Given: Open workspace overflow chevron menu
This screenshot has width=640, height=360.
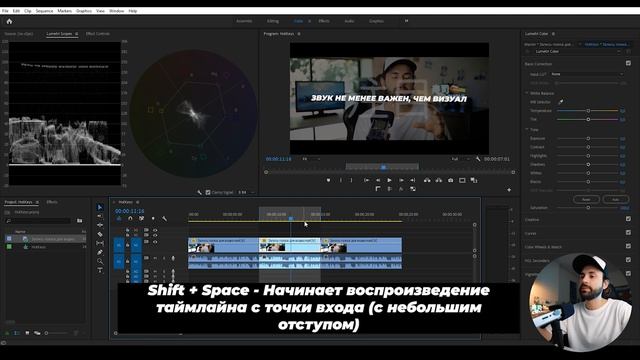Looking at the screenshot, I should [407, 21].
